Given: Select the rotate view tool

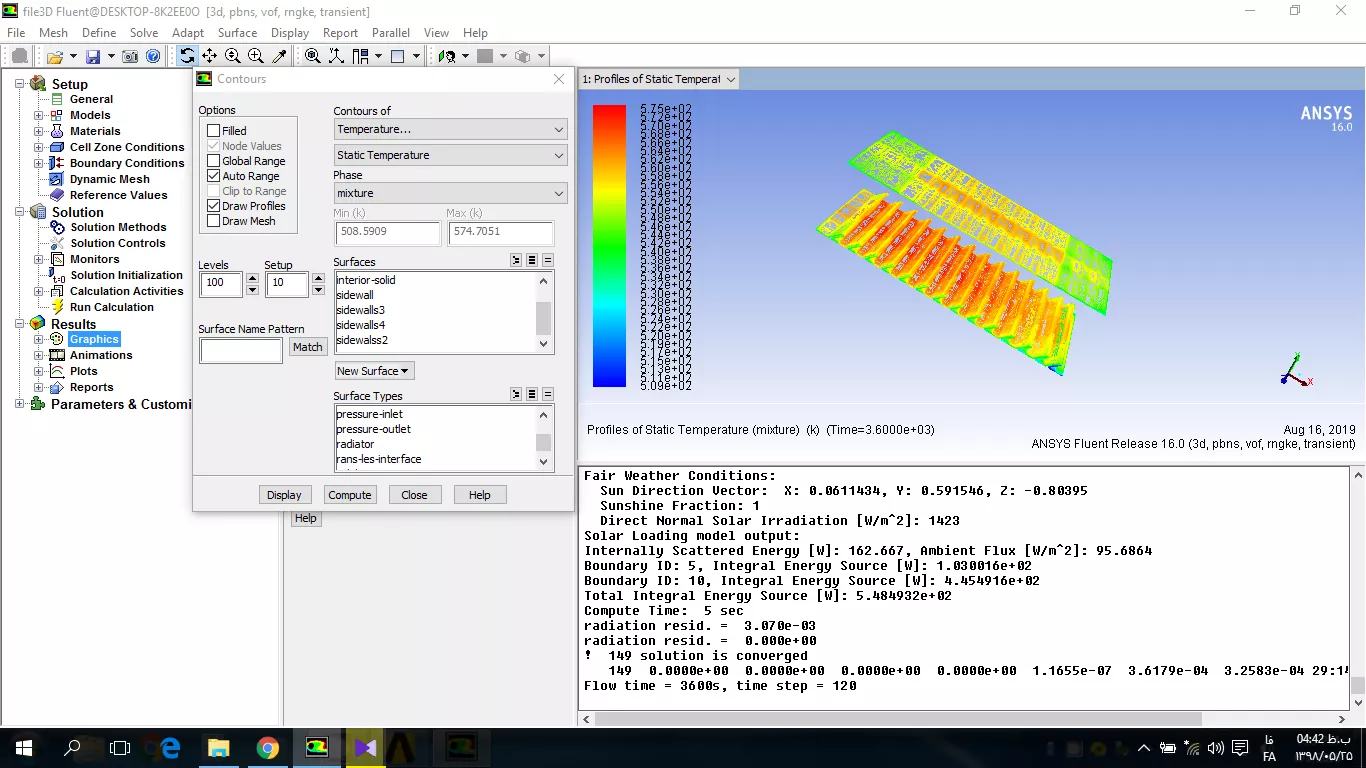Looking at the screenshot, I should [x=187, y=57].
